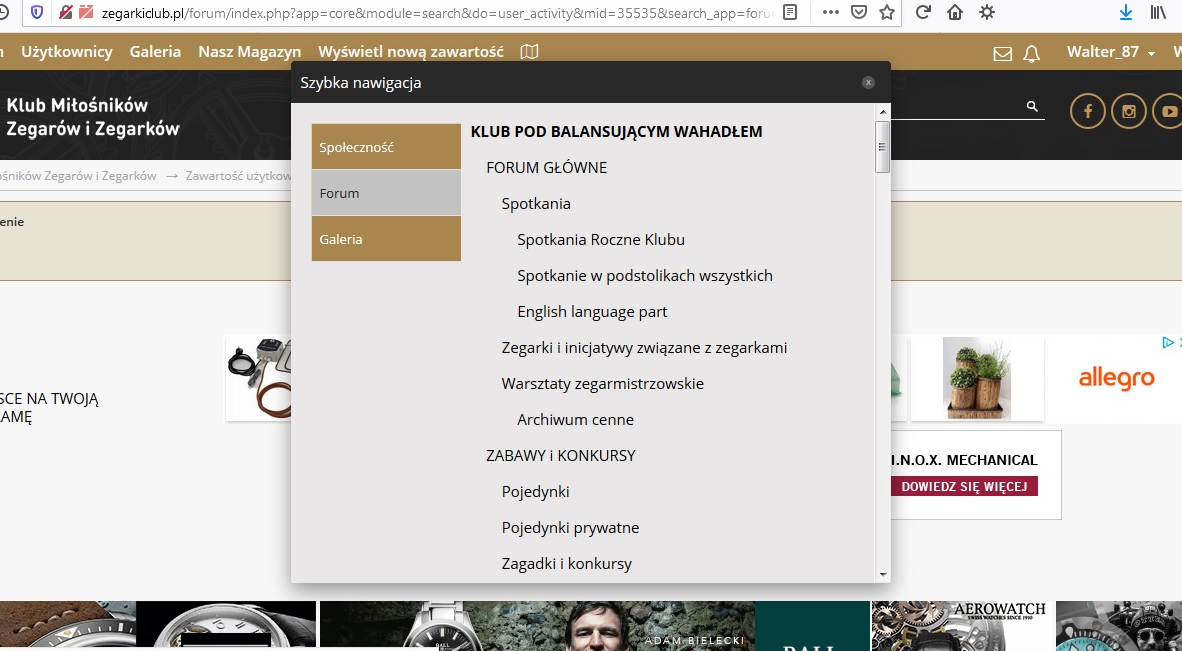
Task: Open Spotkanie w podstolikach wszystkich
Action: pyautogui.click(x=645, y=276)
